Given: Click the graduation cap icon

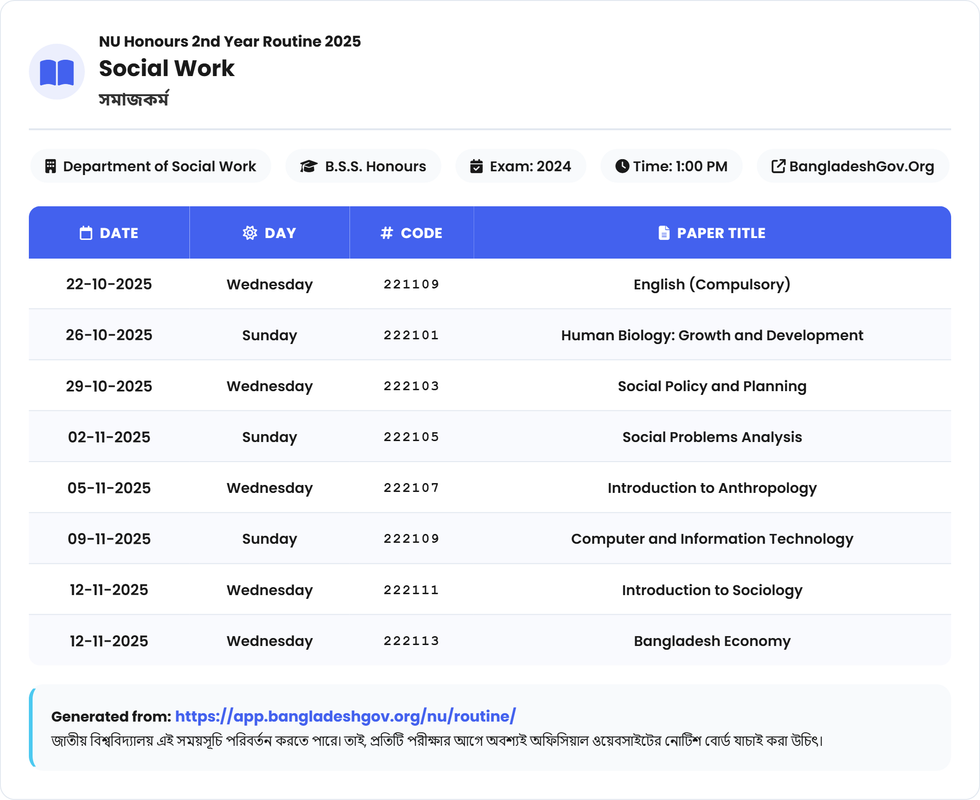Looking at the screenshot, I should 309,166.
